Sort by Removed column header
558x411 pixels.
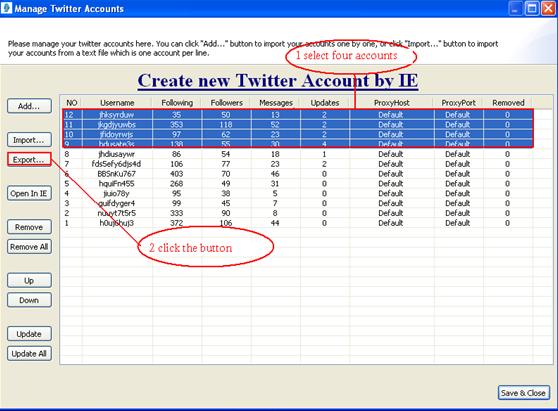[508, 103]
